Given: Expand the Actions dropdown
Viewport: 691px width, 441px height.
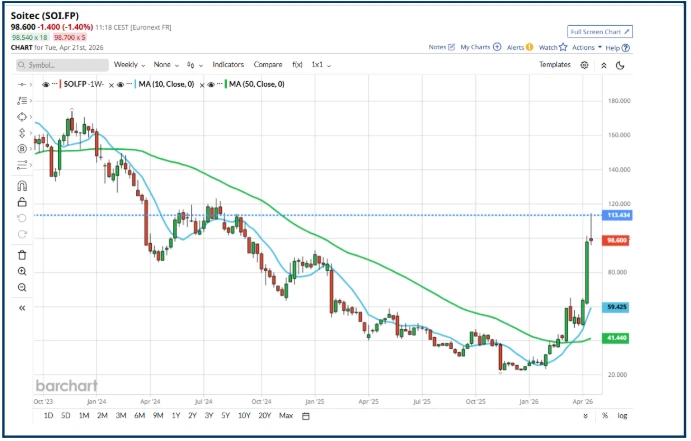Looking at the screenshot, I should pyautogui.click(x=587, y=47).
